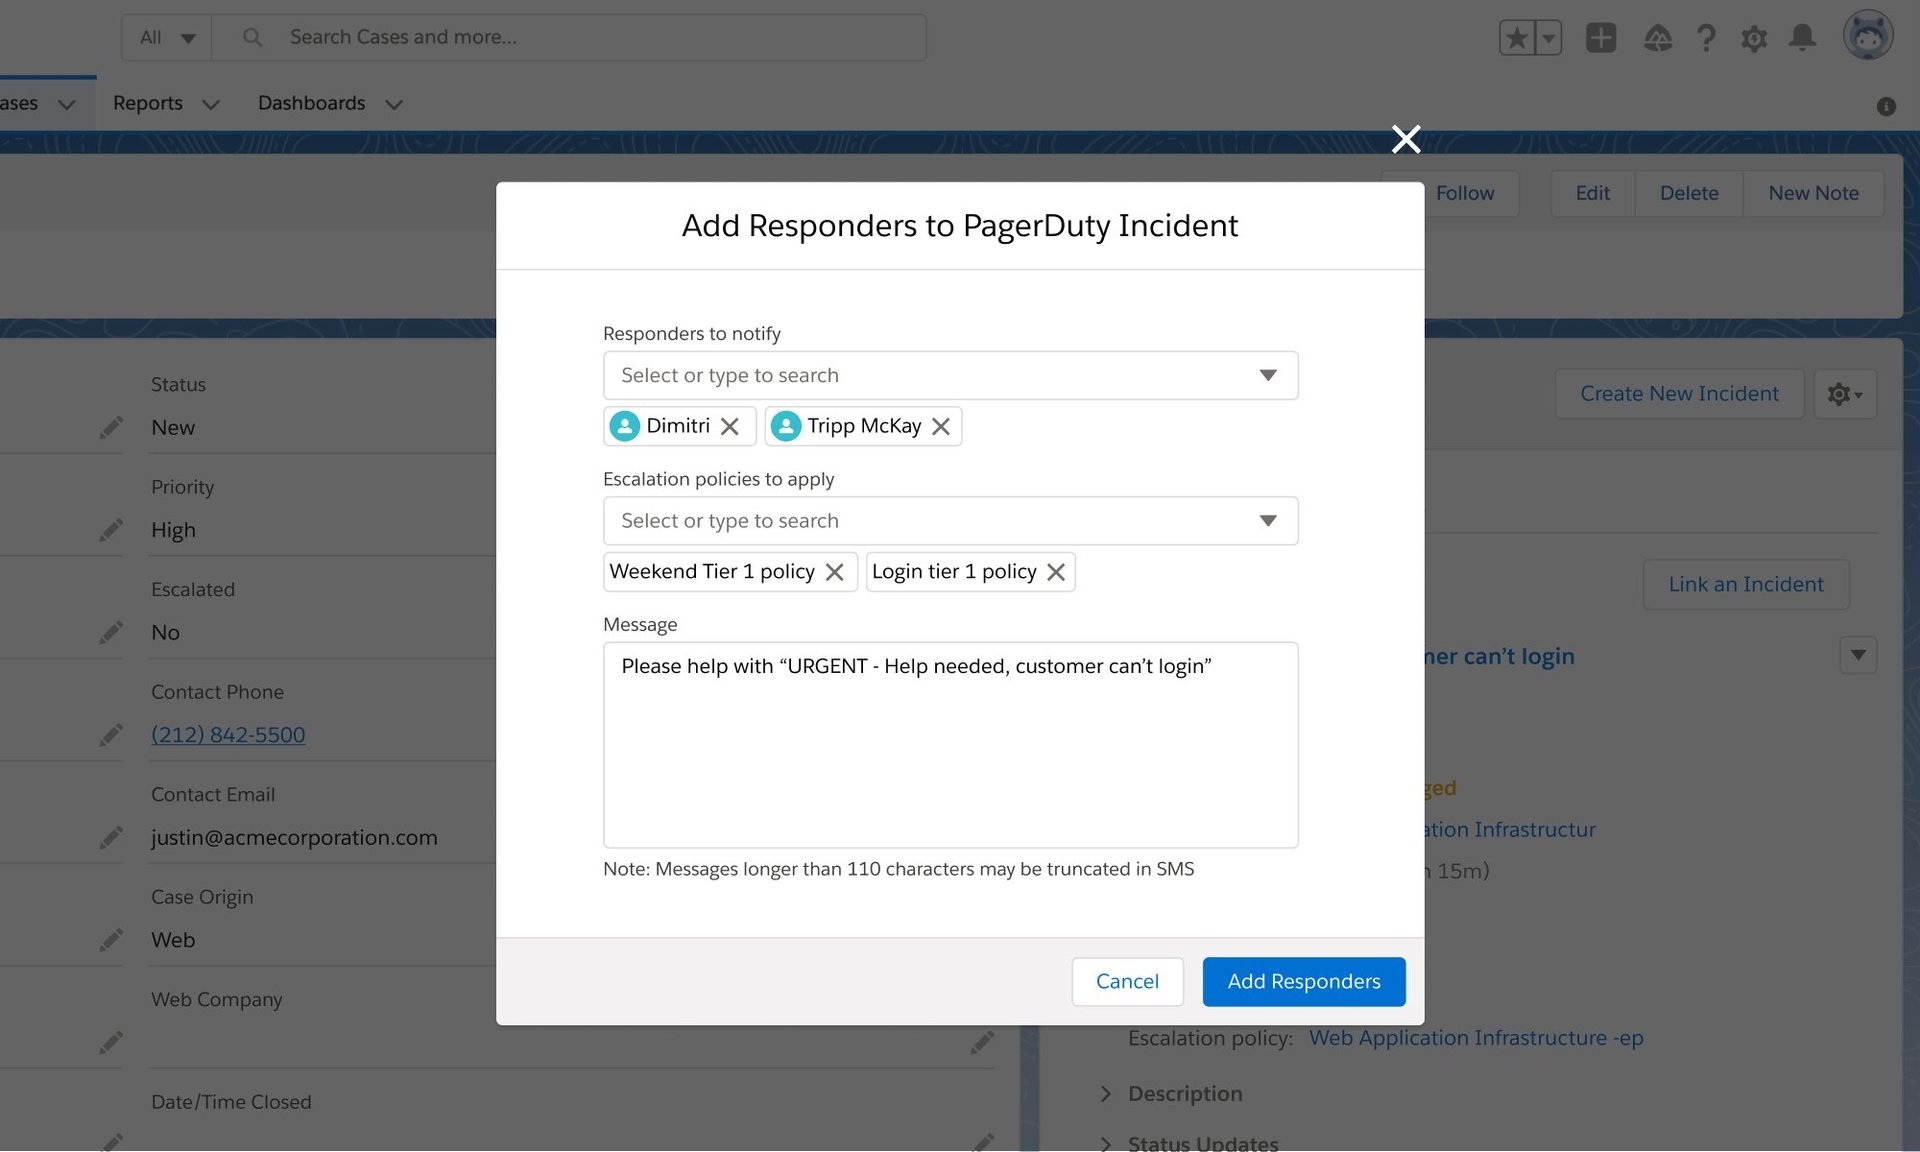This screenshot has height=1152, width=1920.
Task: Expand the All search scope dropdown
Action: pyautogui.click(x=167, y=38)
